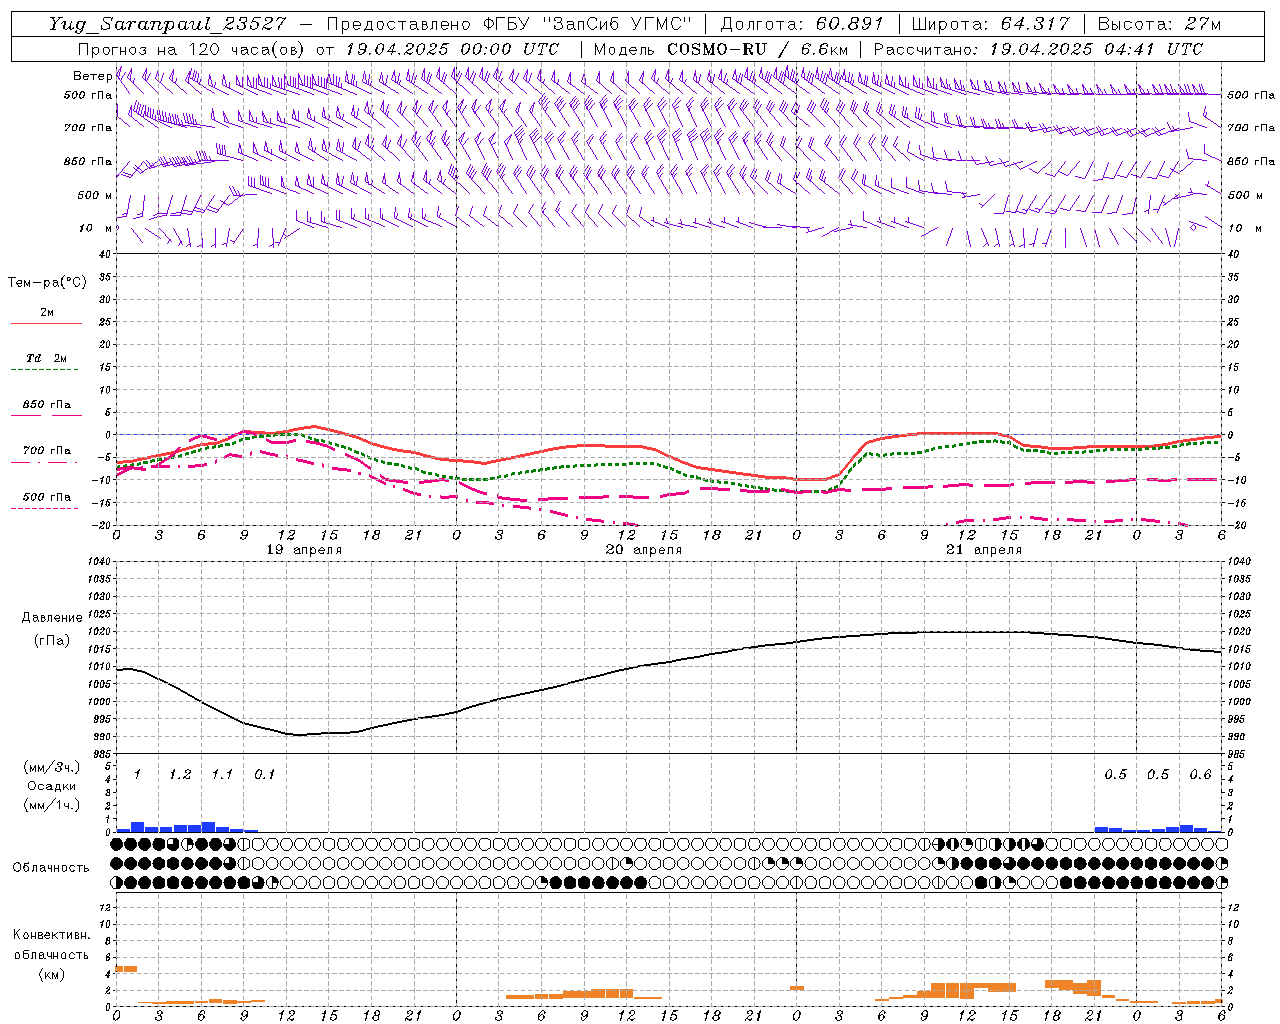Select the Широта: 64.317 header value
This screenshot has width=1280, height=1024.
point(991,24)
